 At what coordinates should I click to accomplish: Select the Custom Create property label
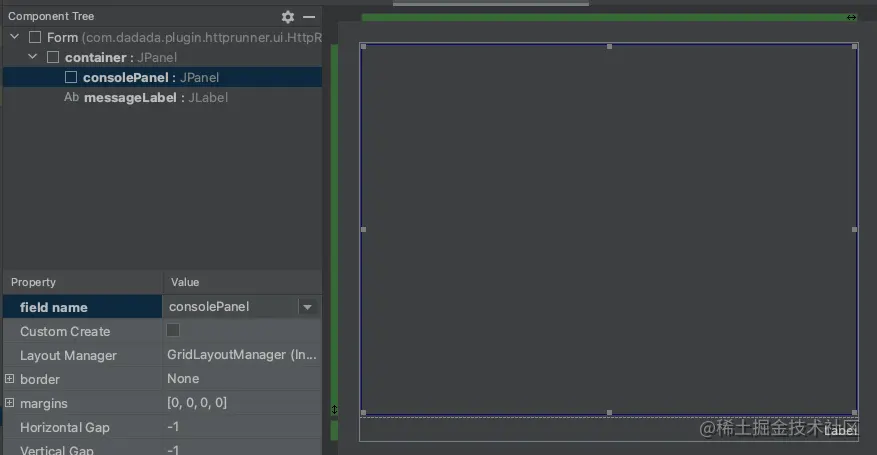coord(65,331)
